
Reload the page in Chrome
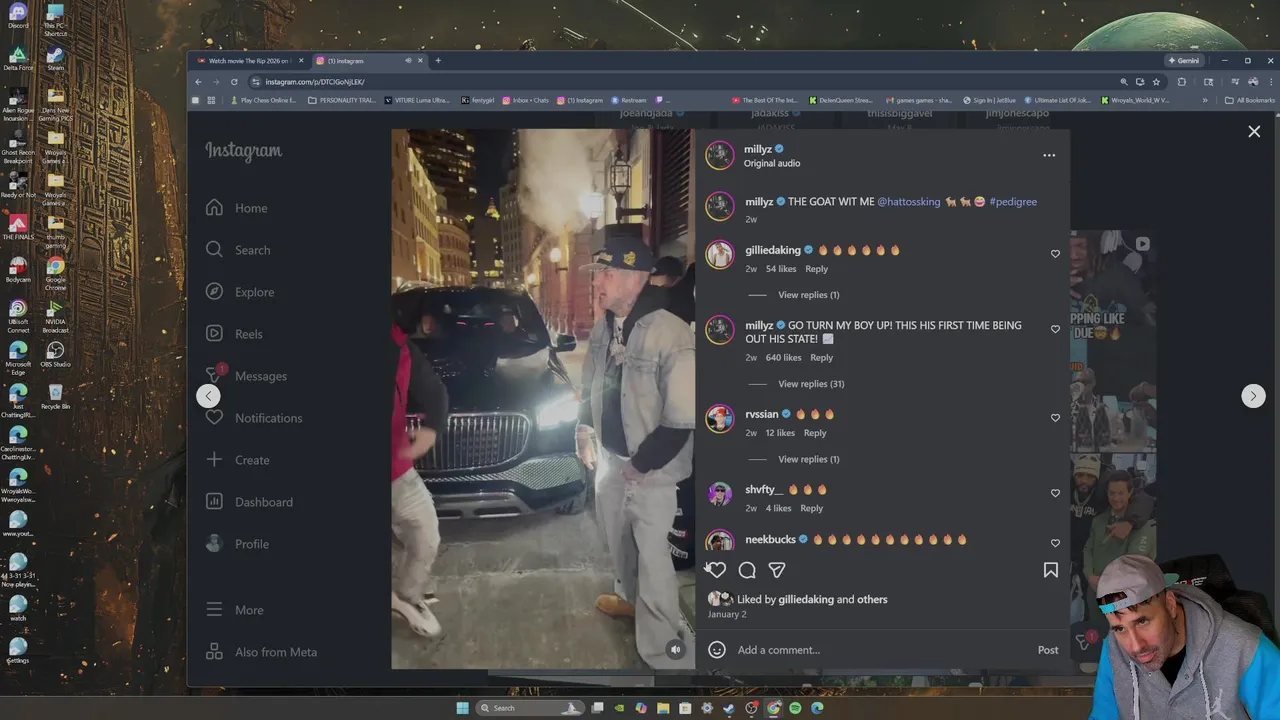(x=234, y=82)
